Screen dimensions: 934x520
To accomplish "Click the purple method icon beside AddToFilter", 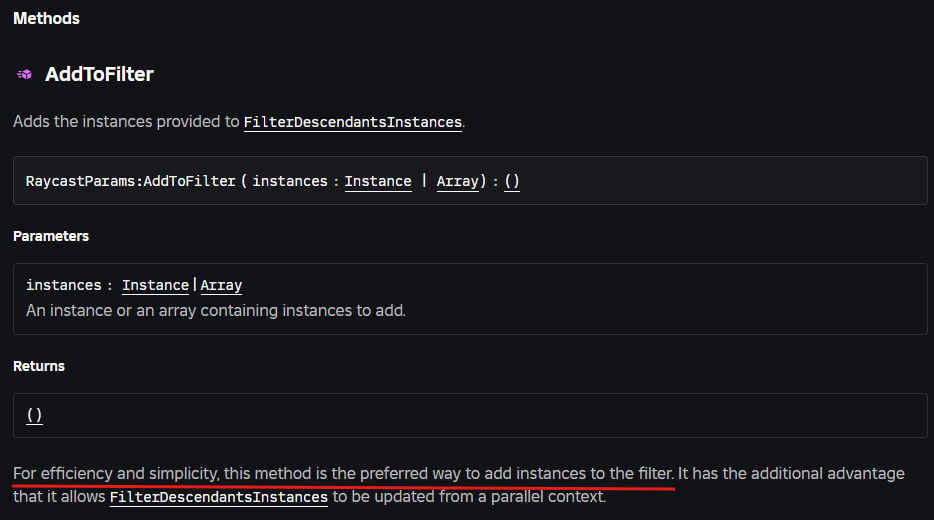I will tap(25, 75).
